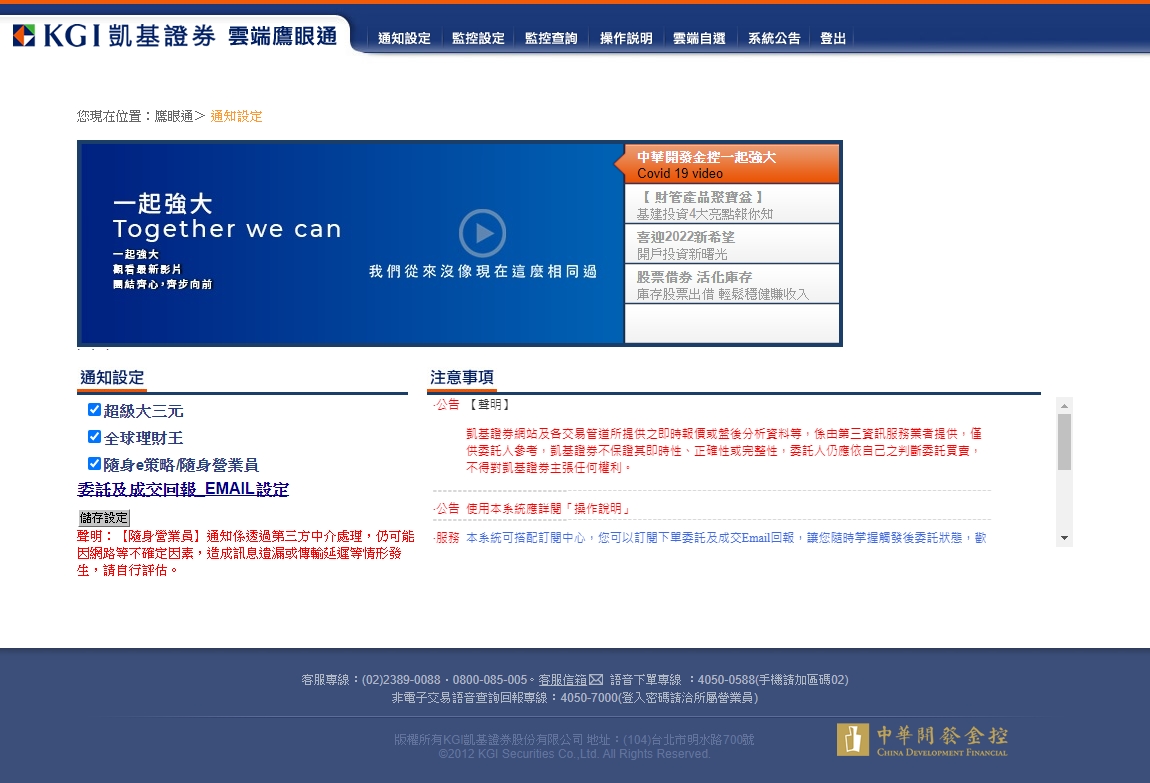Click the 注意事項 scroll down arrow
Screen dimensions: 1150x783
tap(1064, 538)
